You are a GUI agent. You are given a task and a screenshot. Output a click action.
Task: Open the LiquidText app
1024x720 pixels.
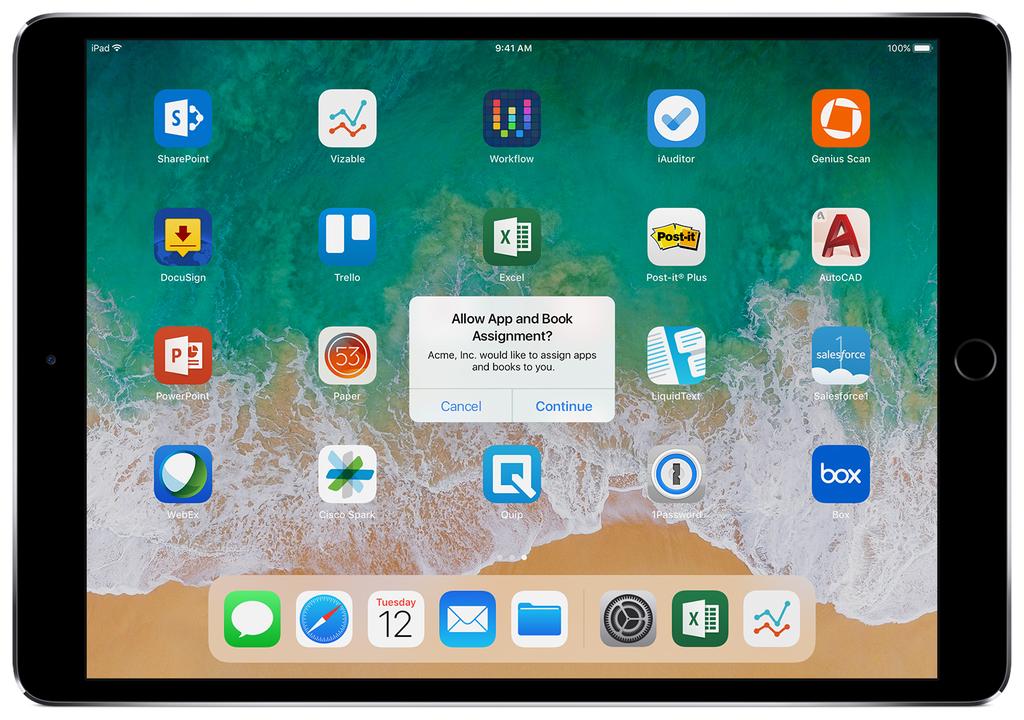click(676, 355)
